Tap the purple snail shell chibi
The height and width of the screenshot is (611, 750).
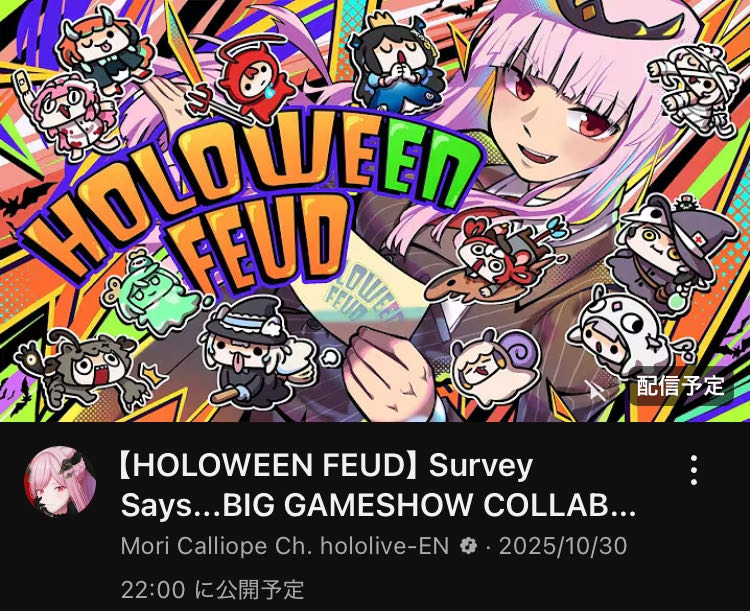pos(495,364)
